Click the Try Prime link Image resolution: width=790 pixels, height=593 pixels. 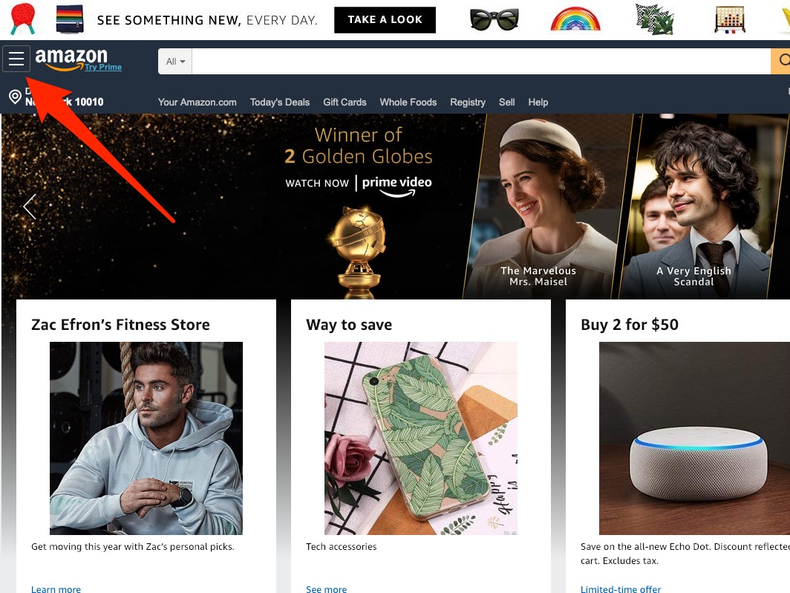coord(103,67)
